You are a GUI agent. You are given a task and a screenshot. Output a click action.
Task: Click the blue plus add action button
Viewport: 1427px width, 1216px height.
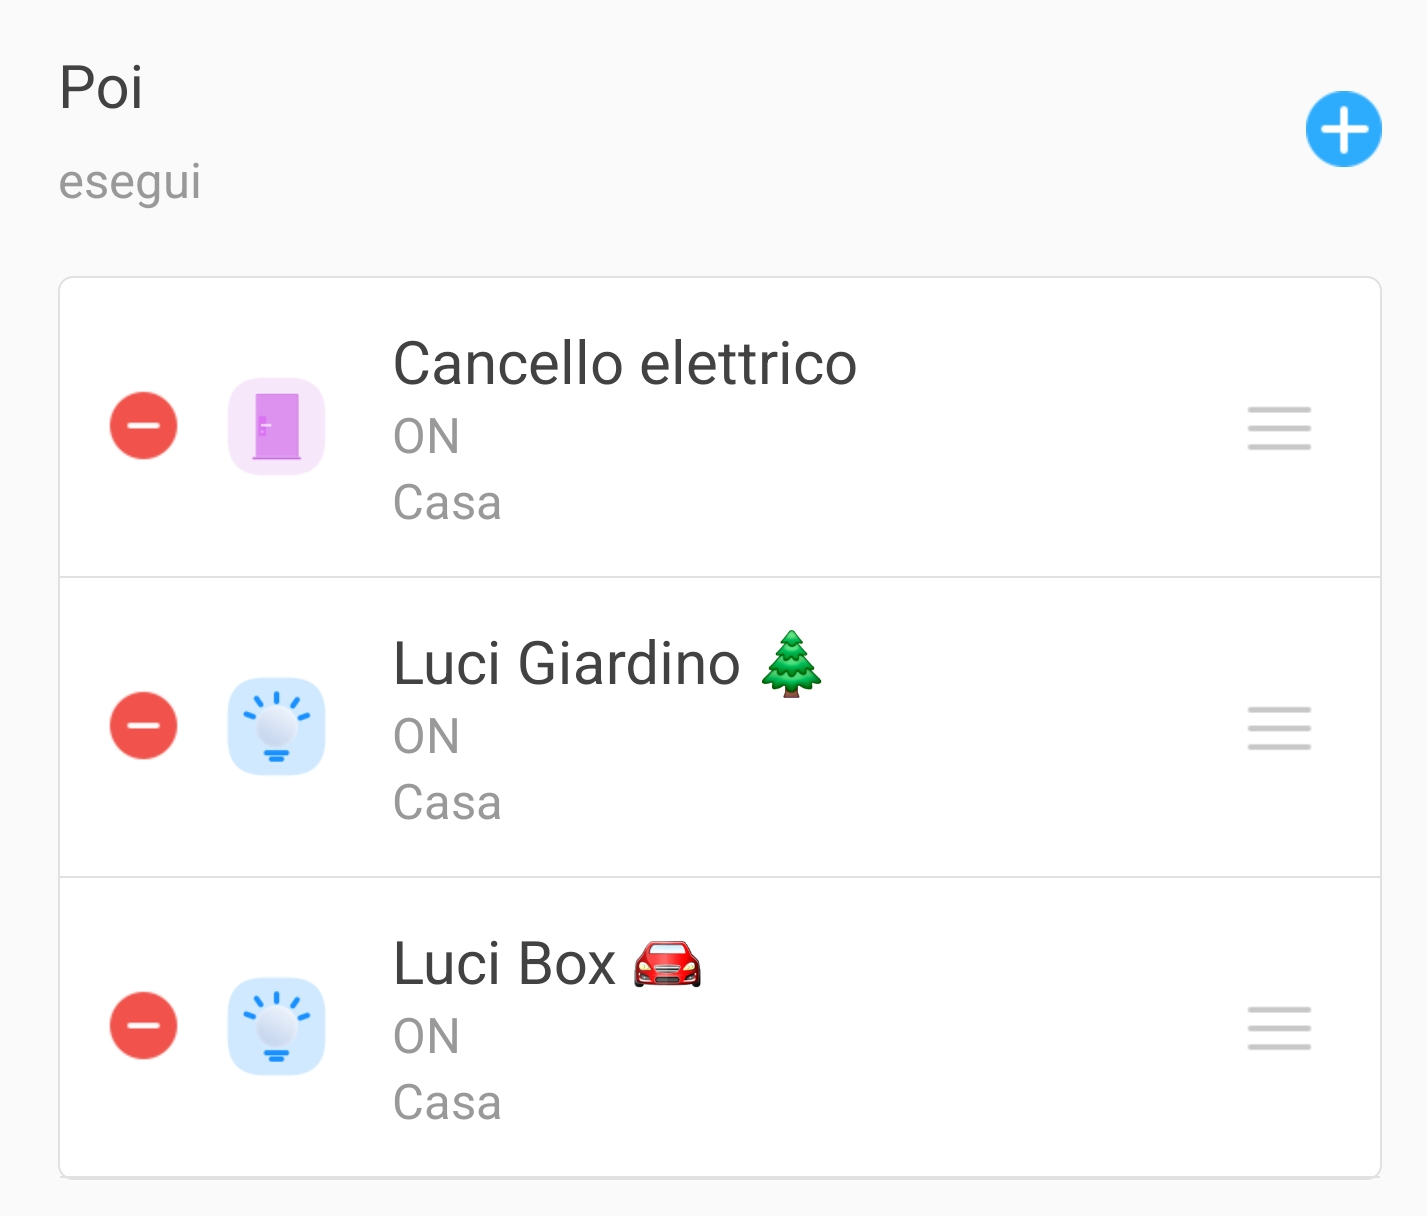pos(1343,129)
